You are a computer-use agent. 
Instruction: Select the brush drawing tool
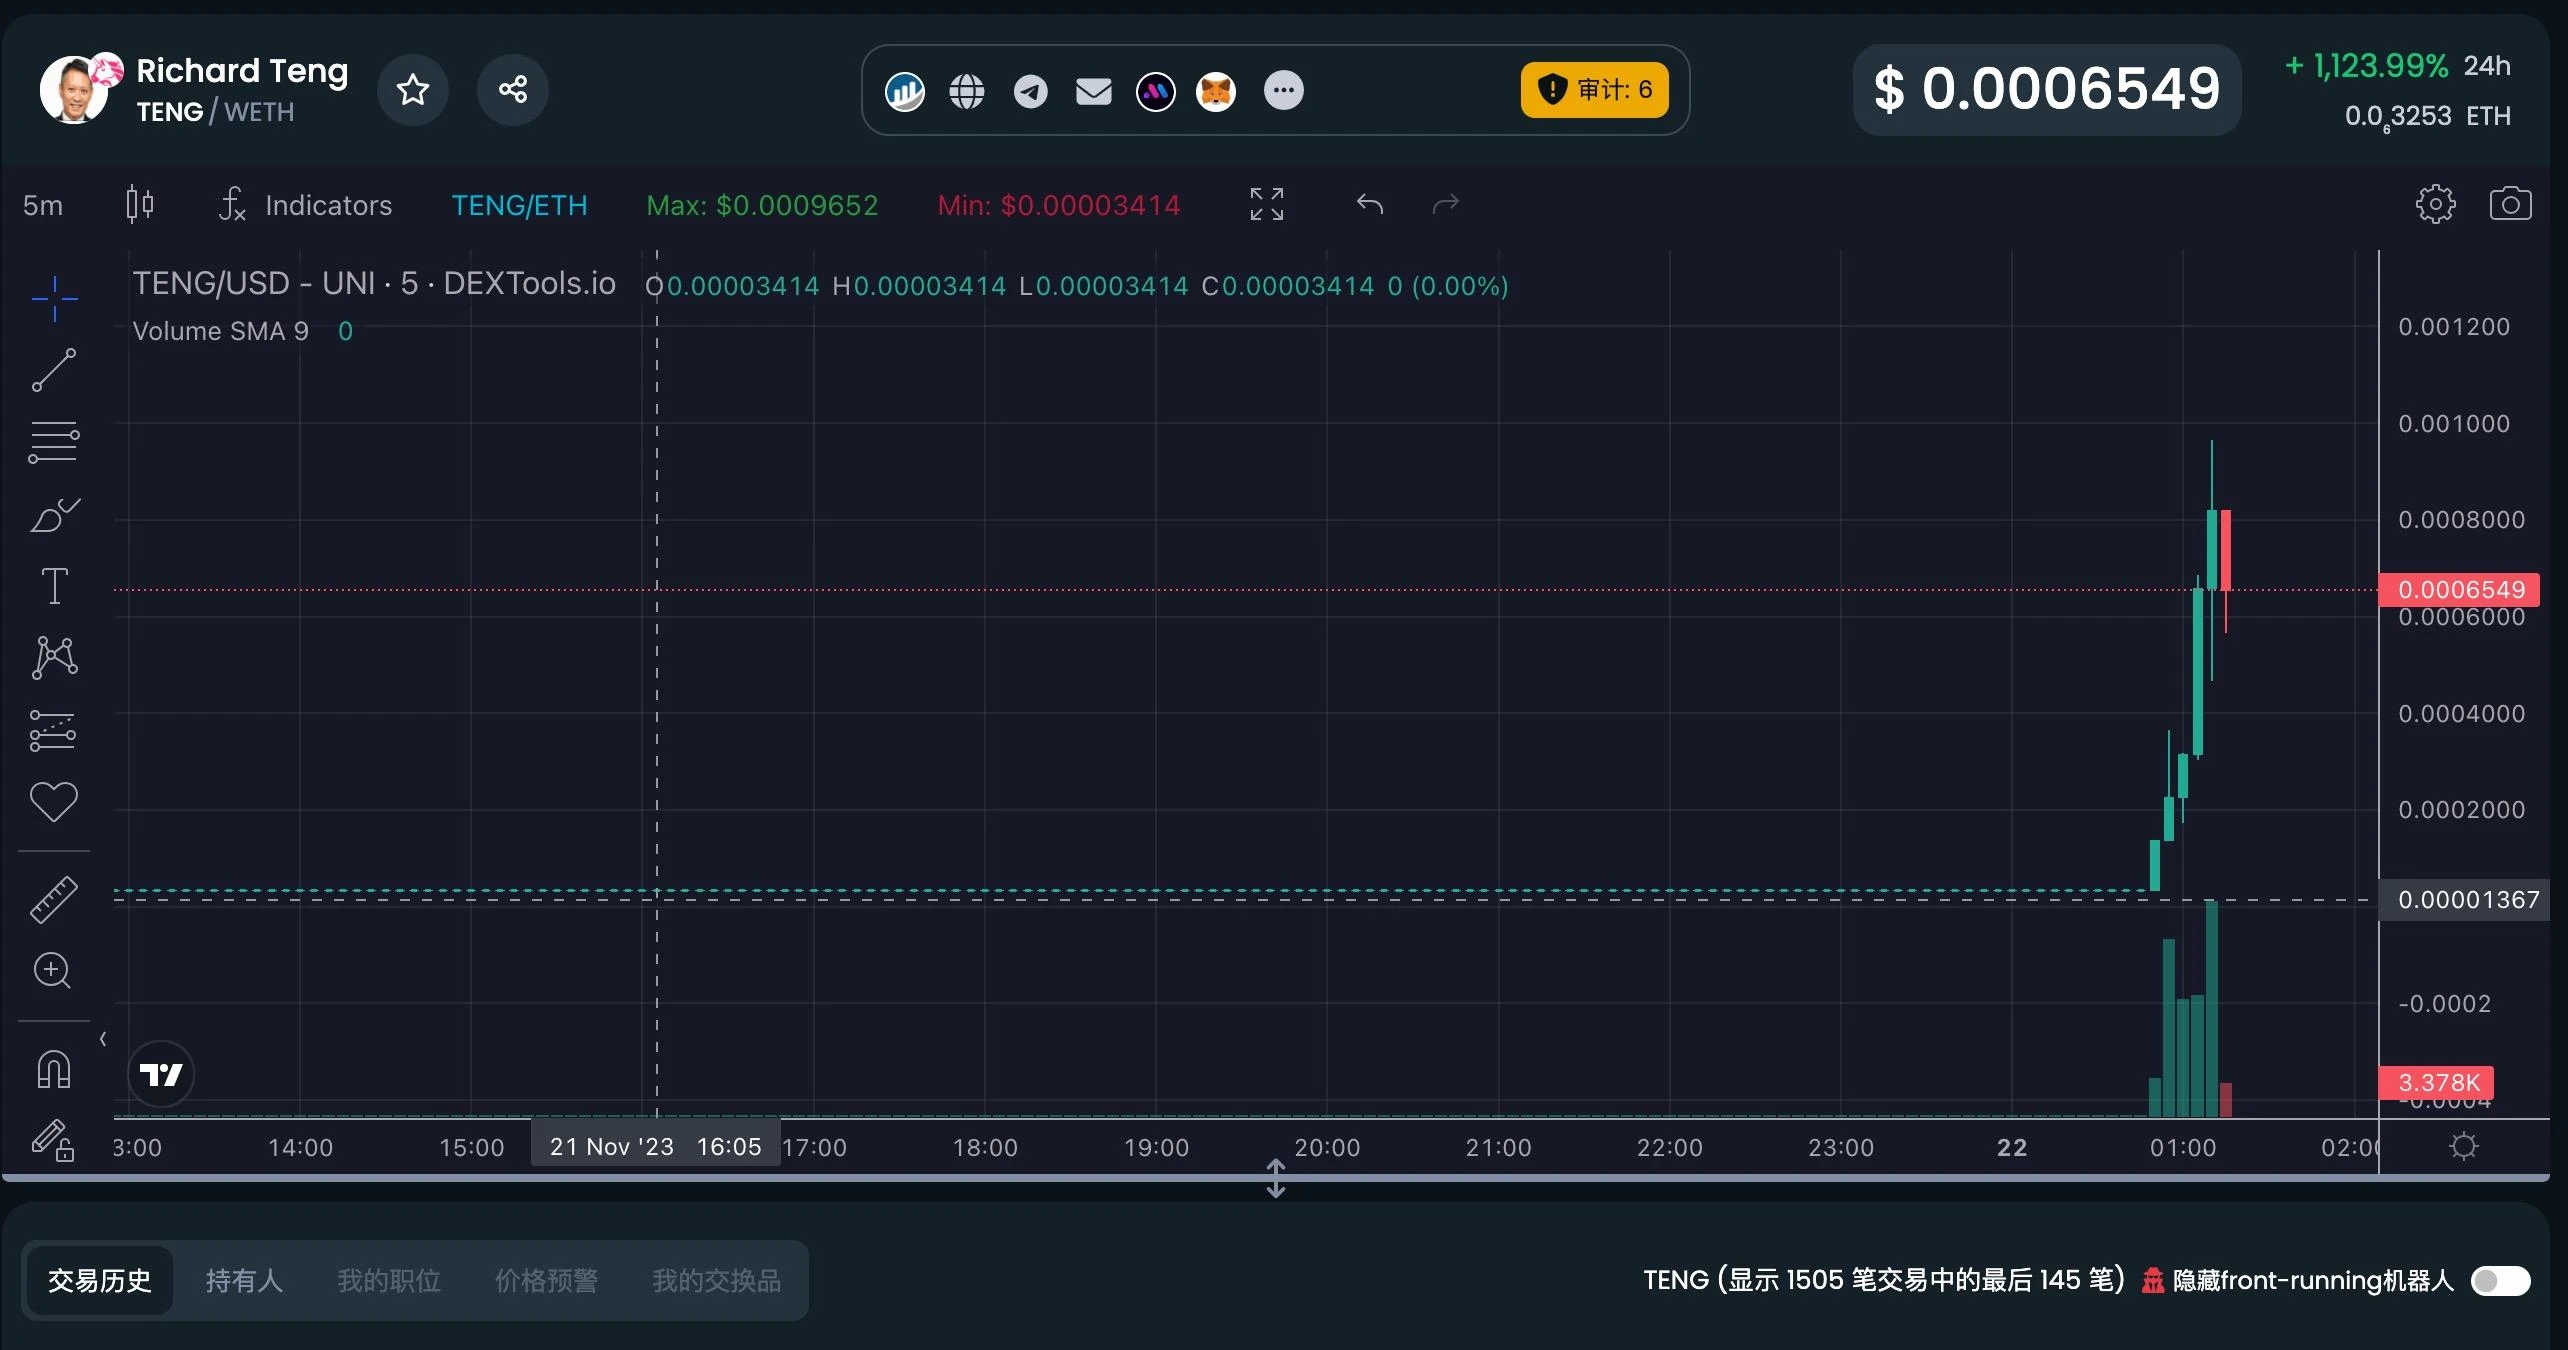point(54,515)
